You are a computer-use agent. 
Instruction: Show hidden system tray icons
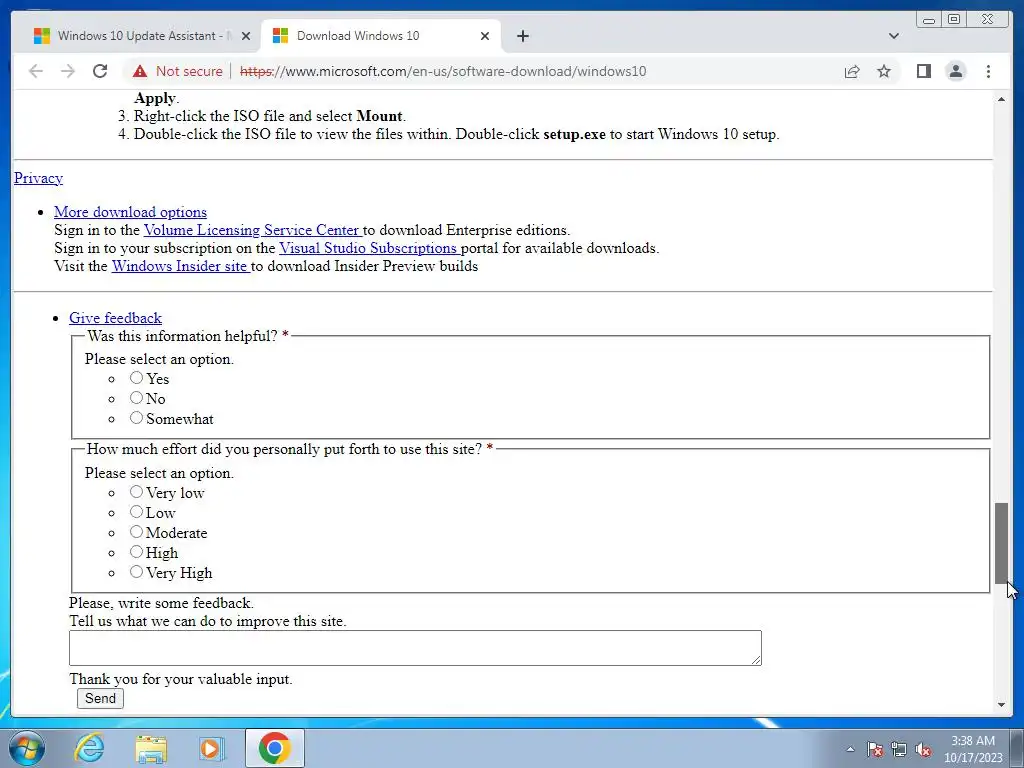pyautogui.click(x=850, y=750)
